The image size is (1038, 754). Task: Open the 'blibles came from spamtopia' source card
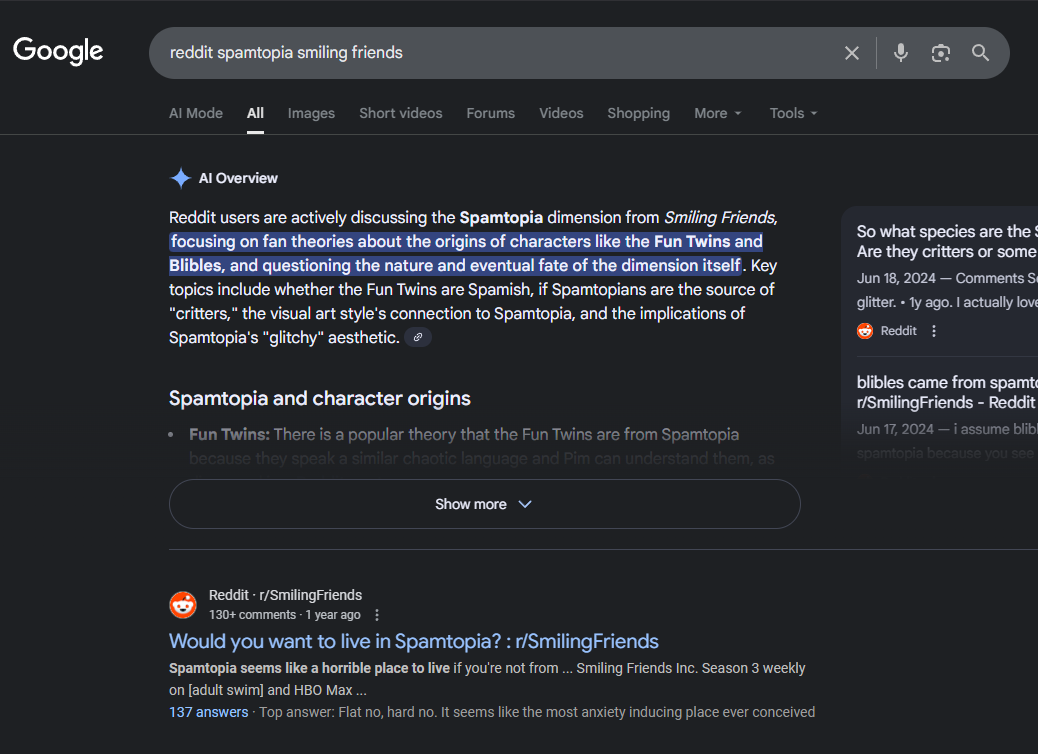pos(946,392)
